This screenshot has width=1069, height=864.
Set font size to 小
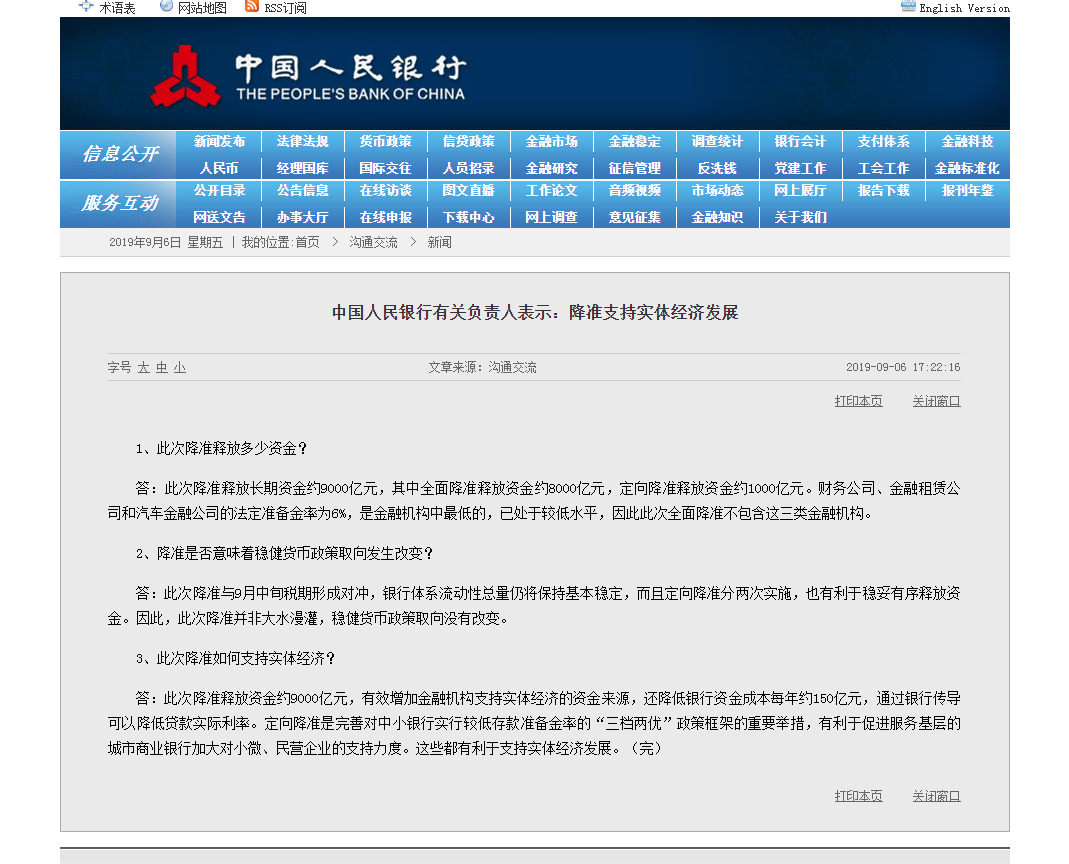point(180,368)
